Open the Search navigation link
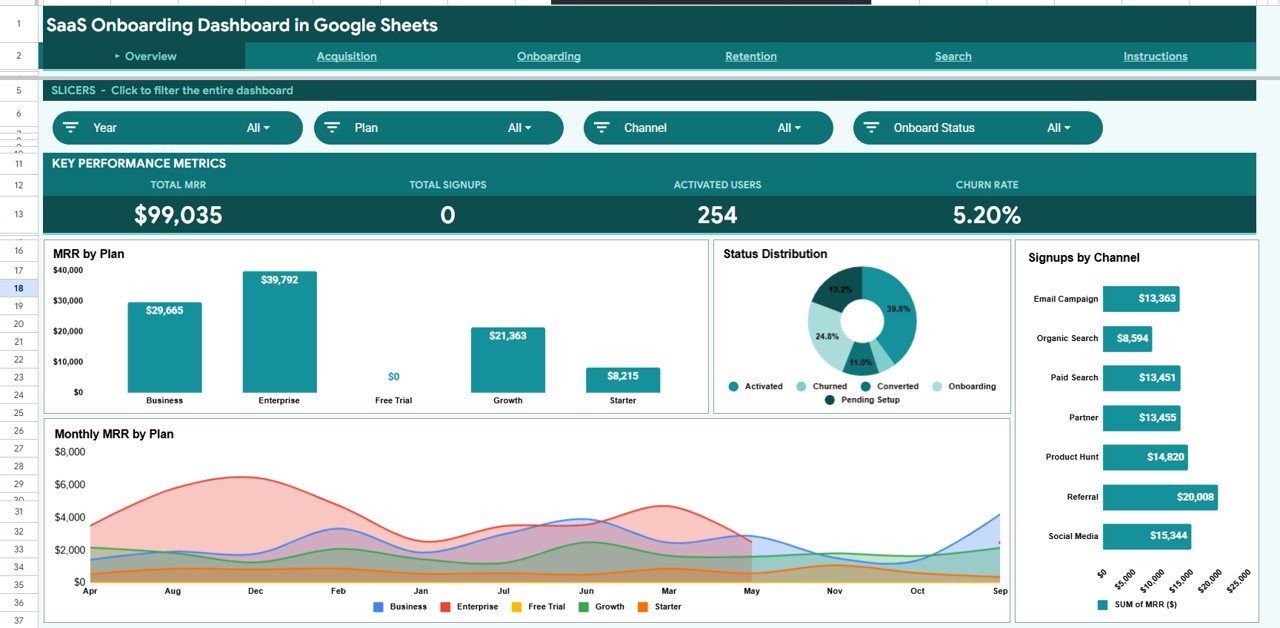Image resolution: width=1280 pixels, height=628 pixels. [953, 56]
